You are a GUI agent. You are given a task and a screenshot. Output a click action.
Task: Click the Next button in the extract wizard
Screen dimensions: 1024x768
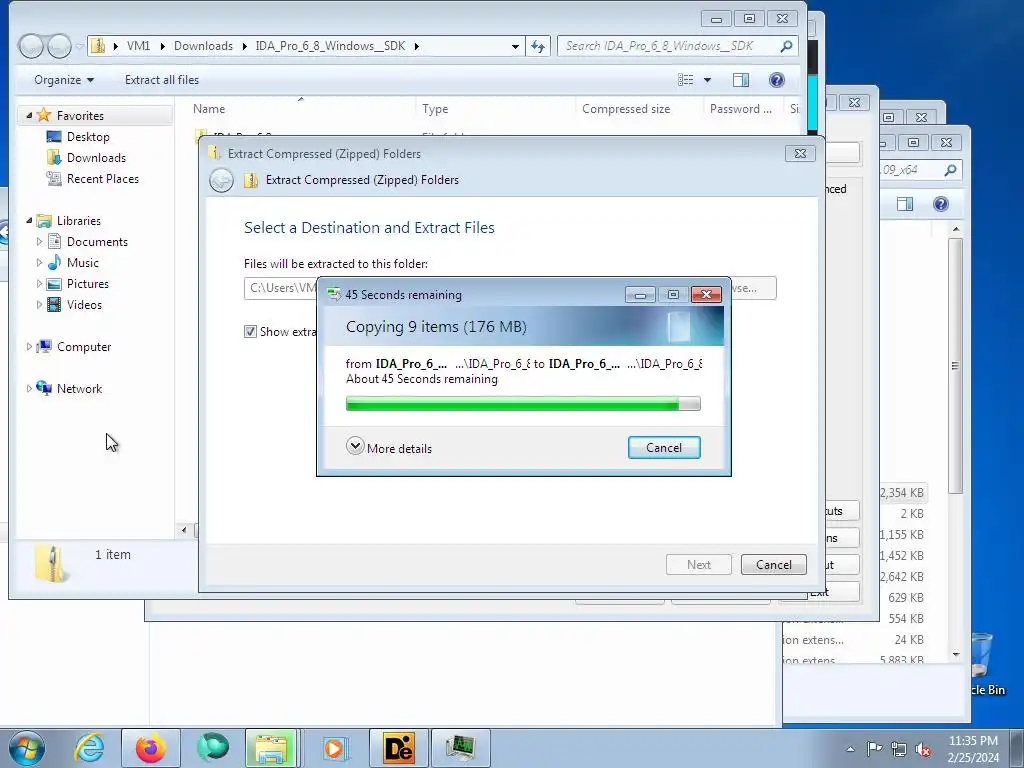click(x=698, y=564)
